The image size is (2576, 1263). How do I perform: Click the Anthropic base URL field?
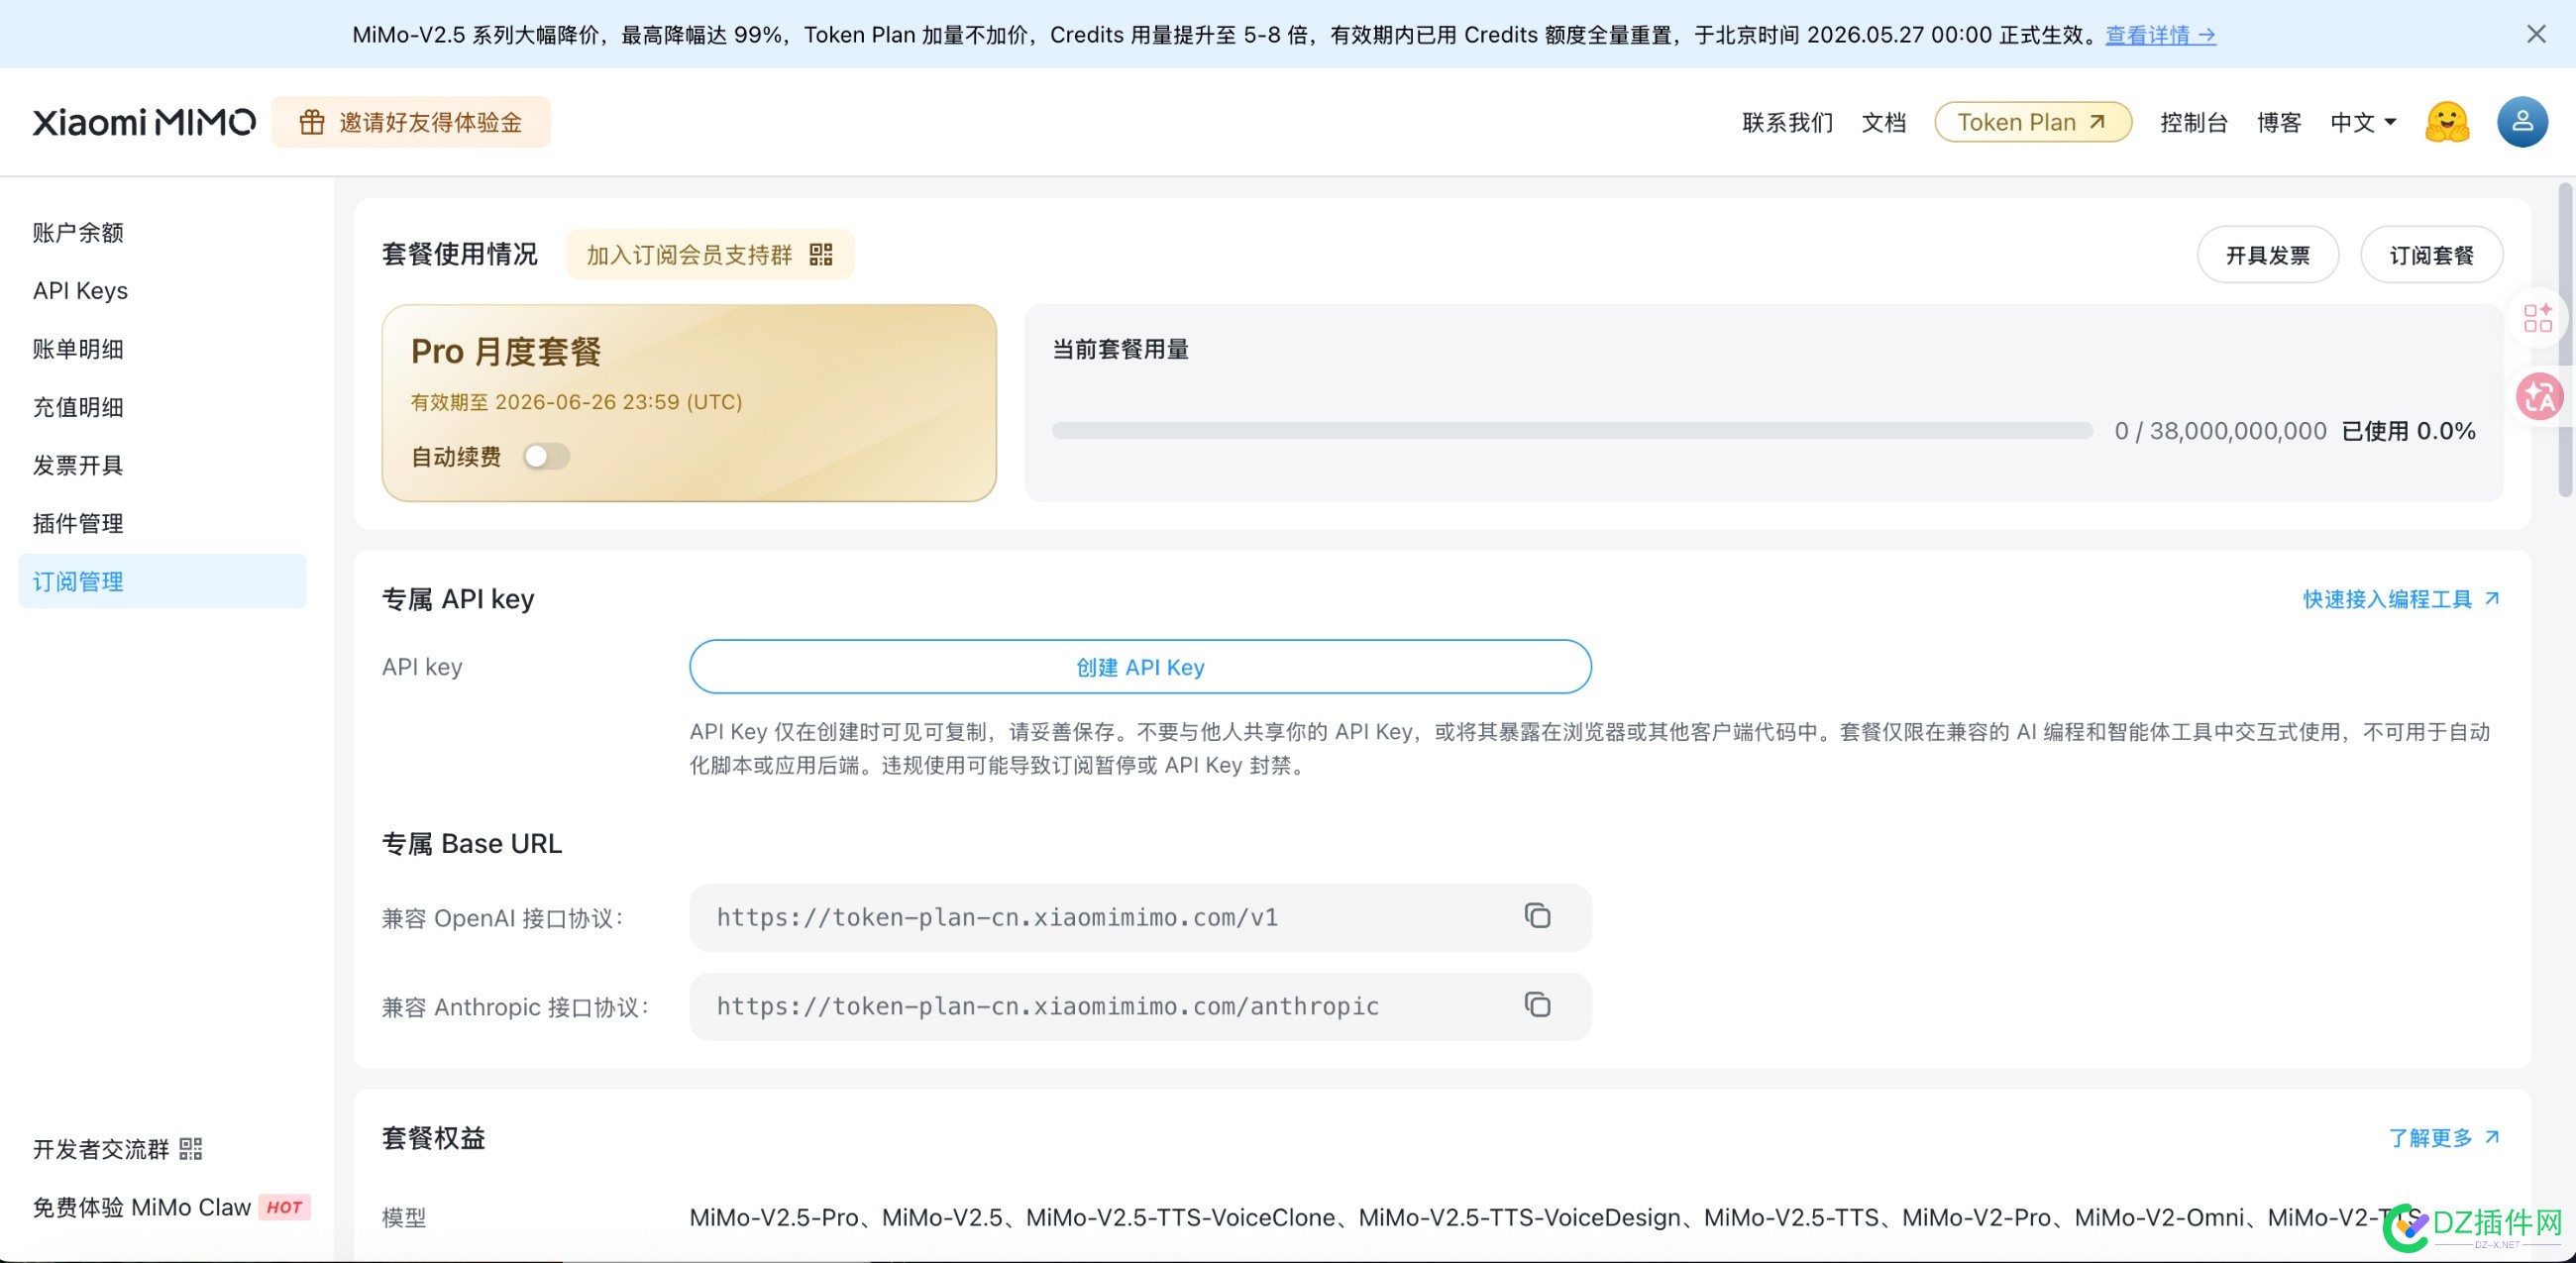[1140, 1006]
